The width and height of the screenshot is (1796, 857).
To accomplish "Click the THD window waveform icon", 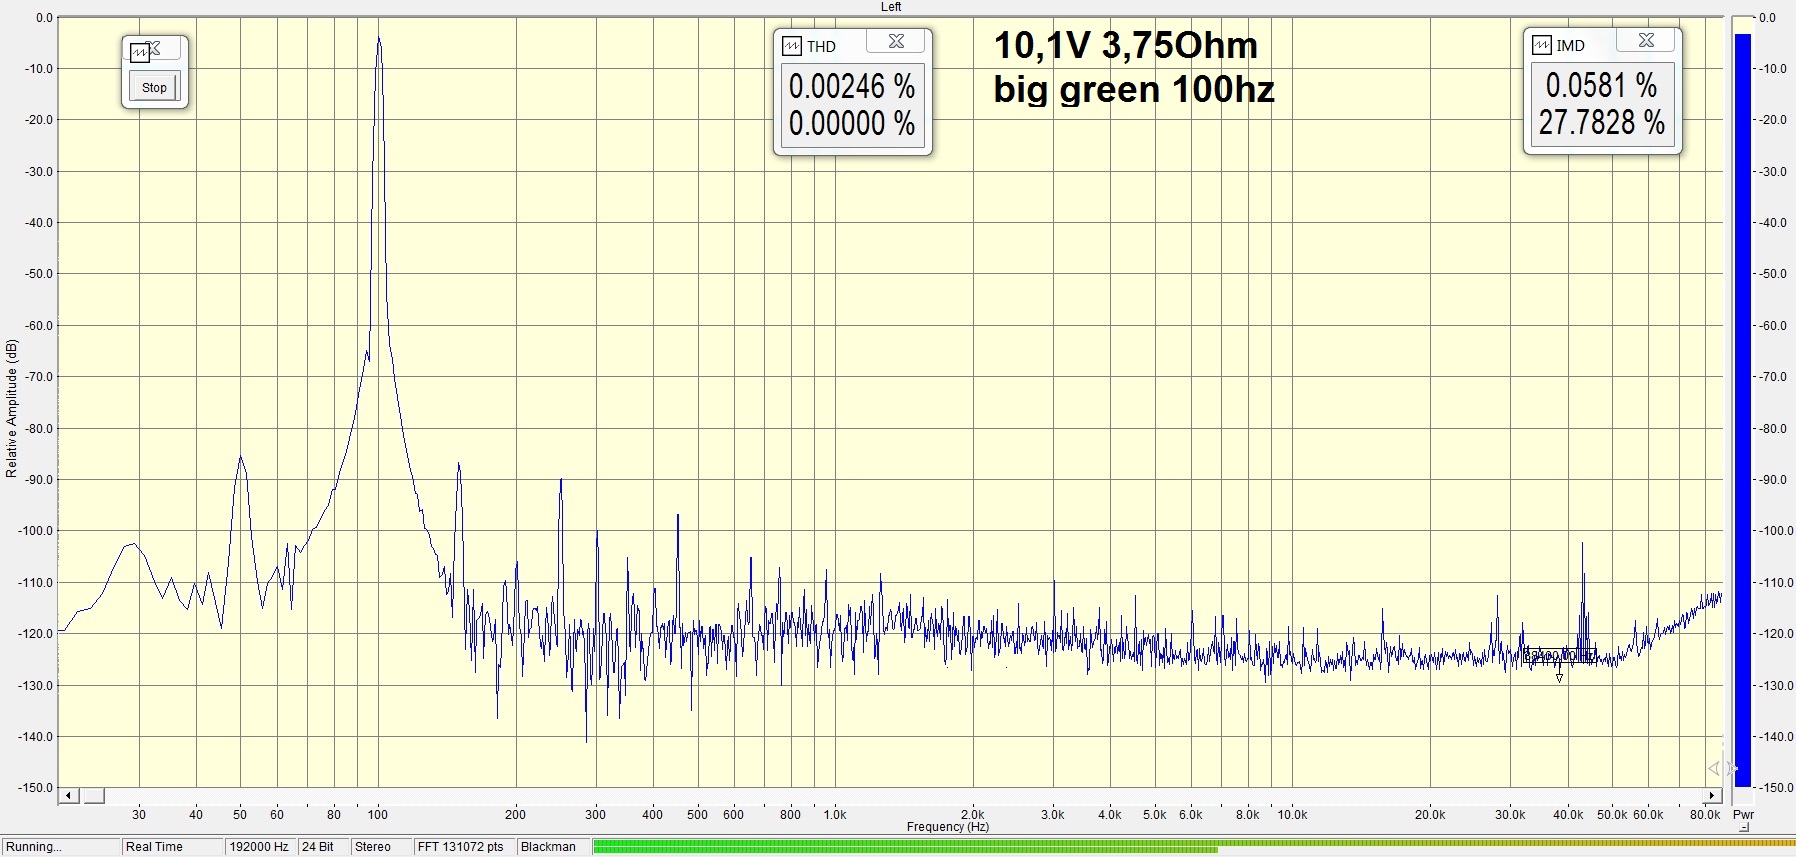I will click(792, 46).
